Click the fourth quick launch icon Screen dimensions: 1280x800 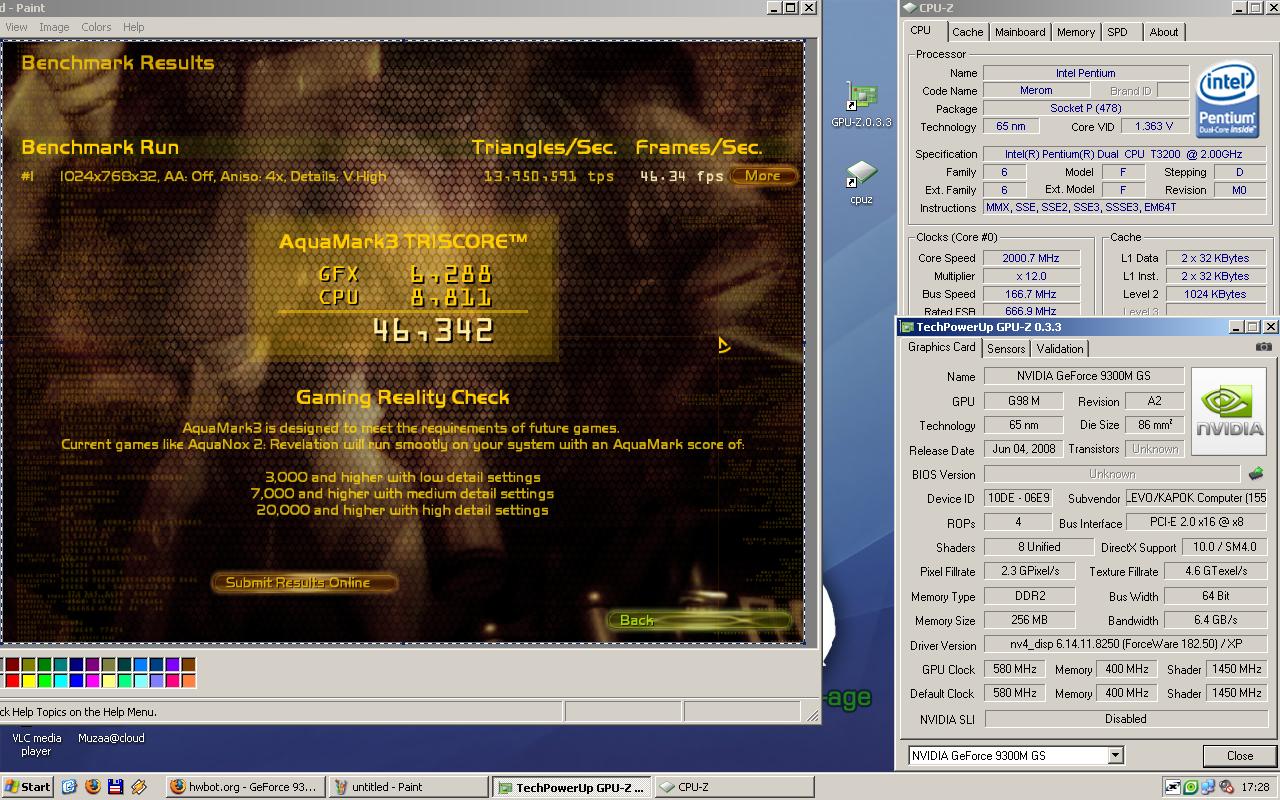[x=139, y=787]
